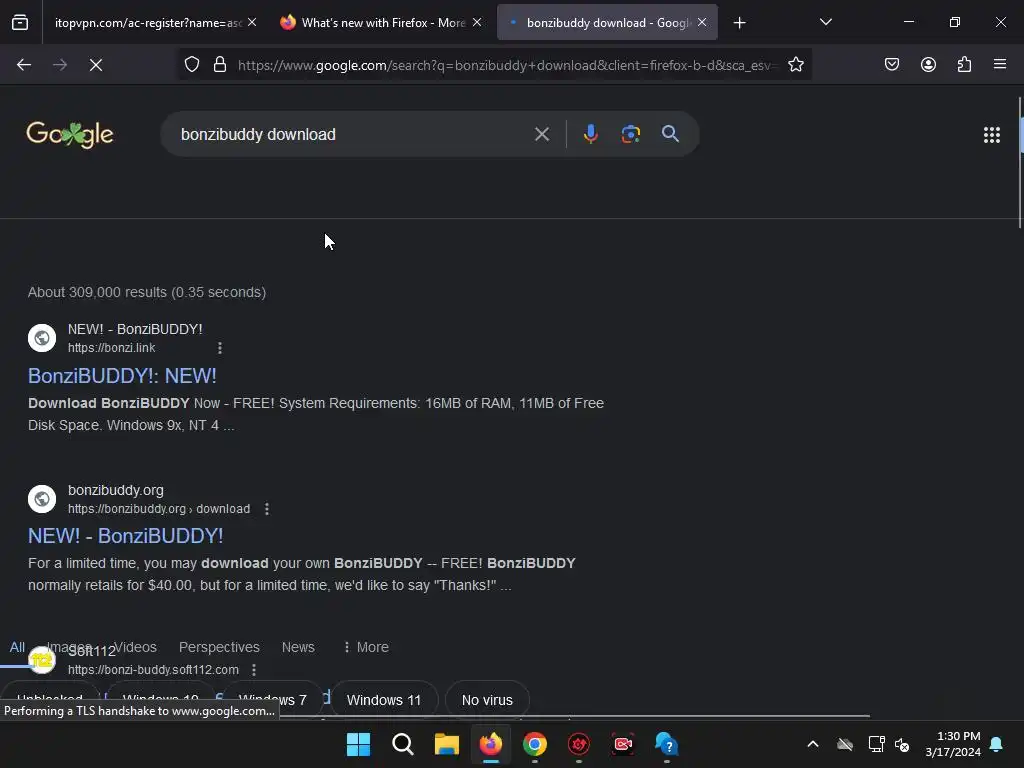Open the All search filter
This screenshot has height=768, width=1024.
17,647
